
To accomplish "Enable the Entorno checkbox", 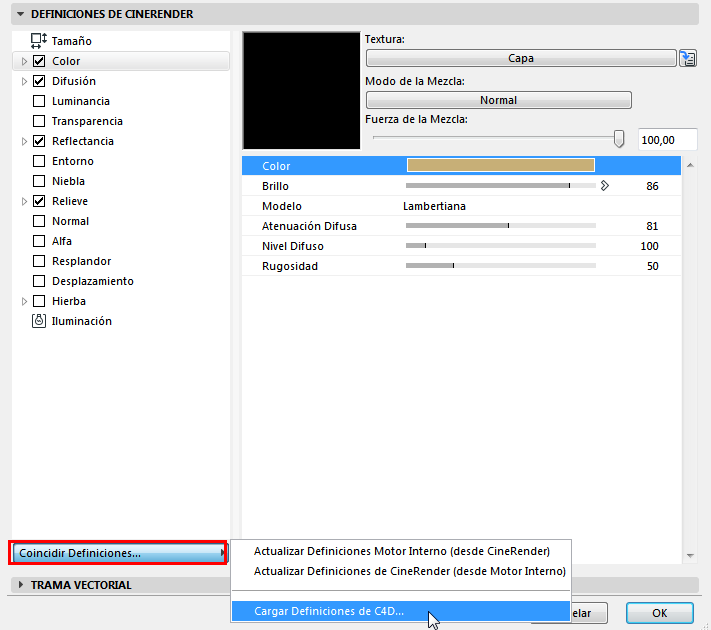I will 39,161.
